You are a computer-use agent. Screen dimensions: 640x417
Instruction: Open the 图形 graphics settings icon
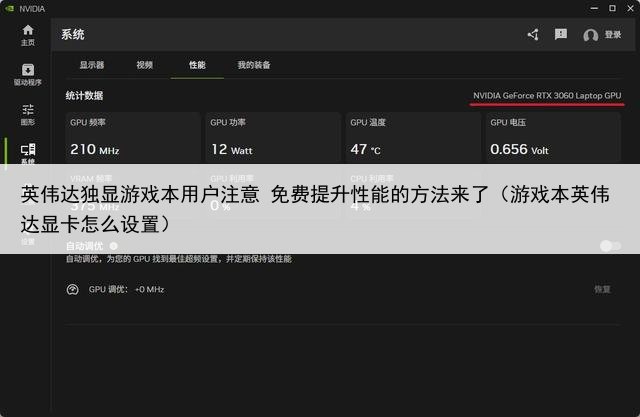[x=27, y=110]
